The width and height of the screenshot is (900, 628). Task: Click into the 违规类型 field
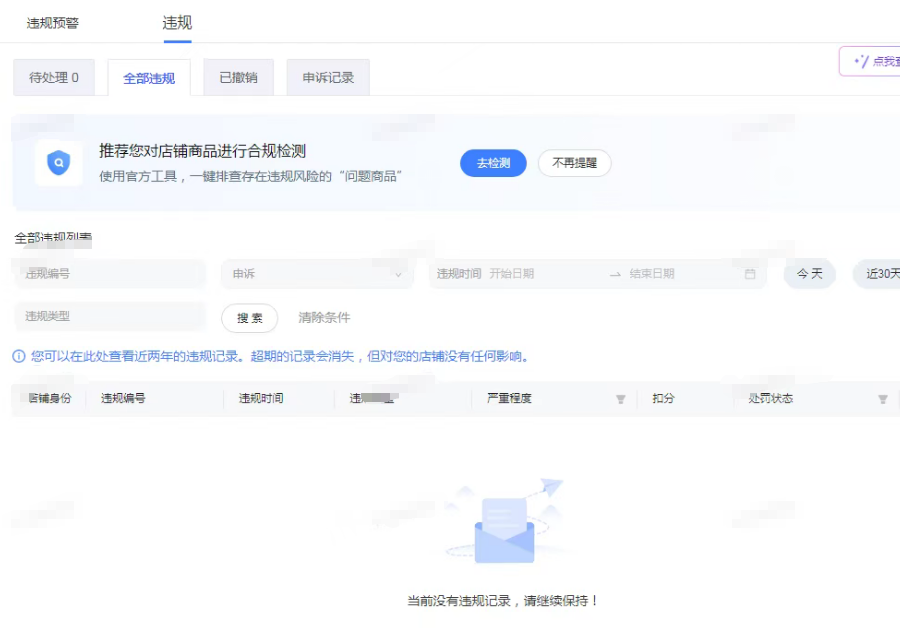tap(110, 317)
